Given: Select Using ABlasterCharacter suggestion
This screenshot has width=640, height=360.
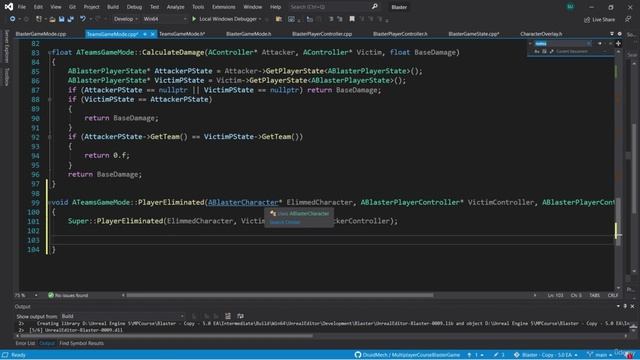Looking at the screenshot, I should [299, 213].
